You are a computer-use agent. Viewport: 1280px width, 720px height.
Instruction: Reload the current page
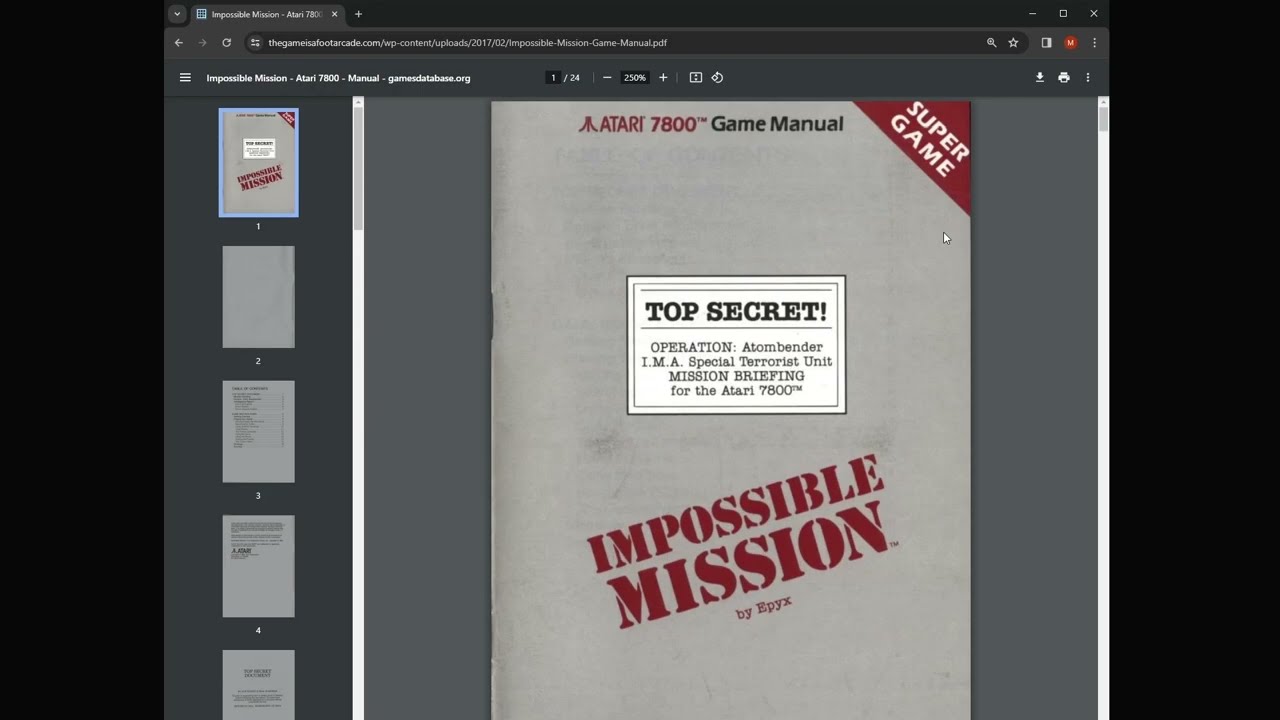click(x=226, y=43)
